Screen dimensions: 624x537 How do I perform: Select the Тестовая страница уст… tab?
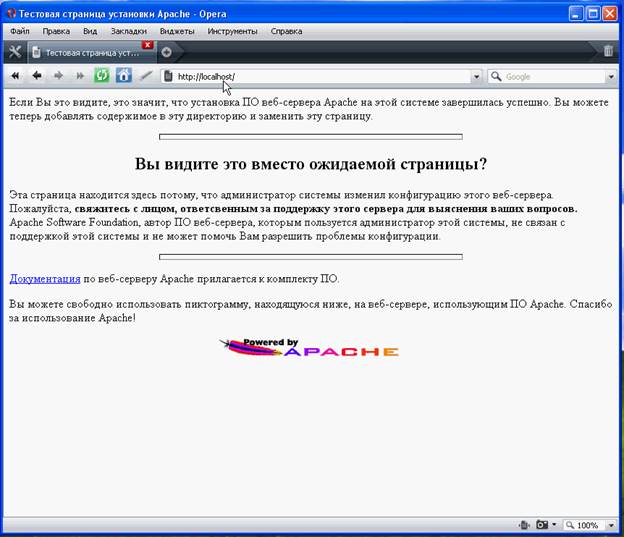pyautogui.click(x=92, y=52)
